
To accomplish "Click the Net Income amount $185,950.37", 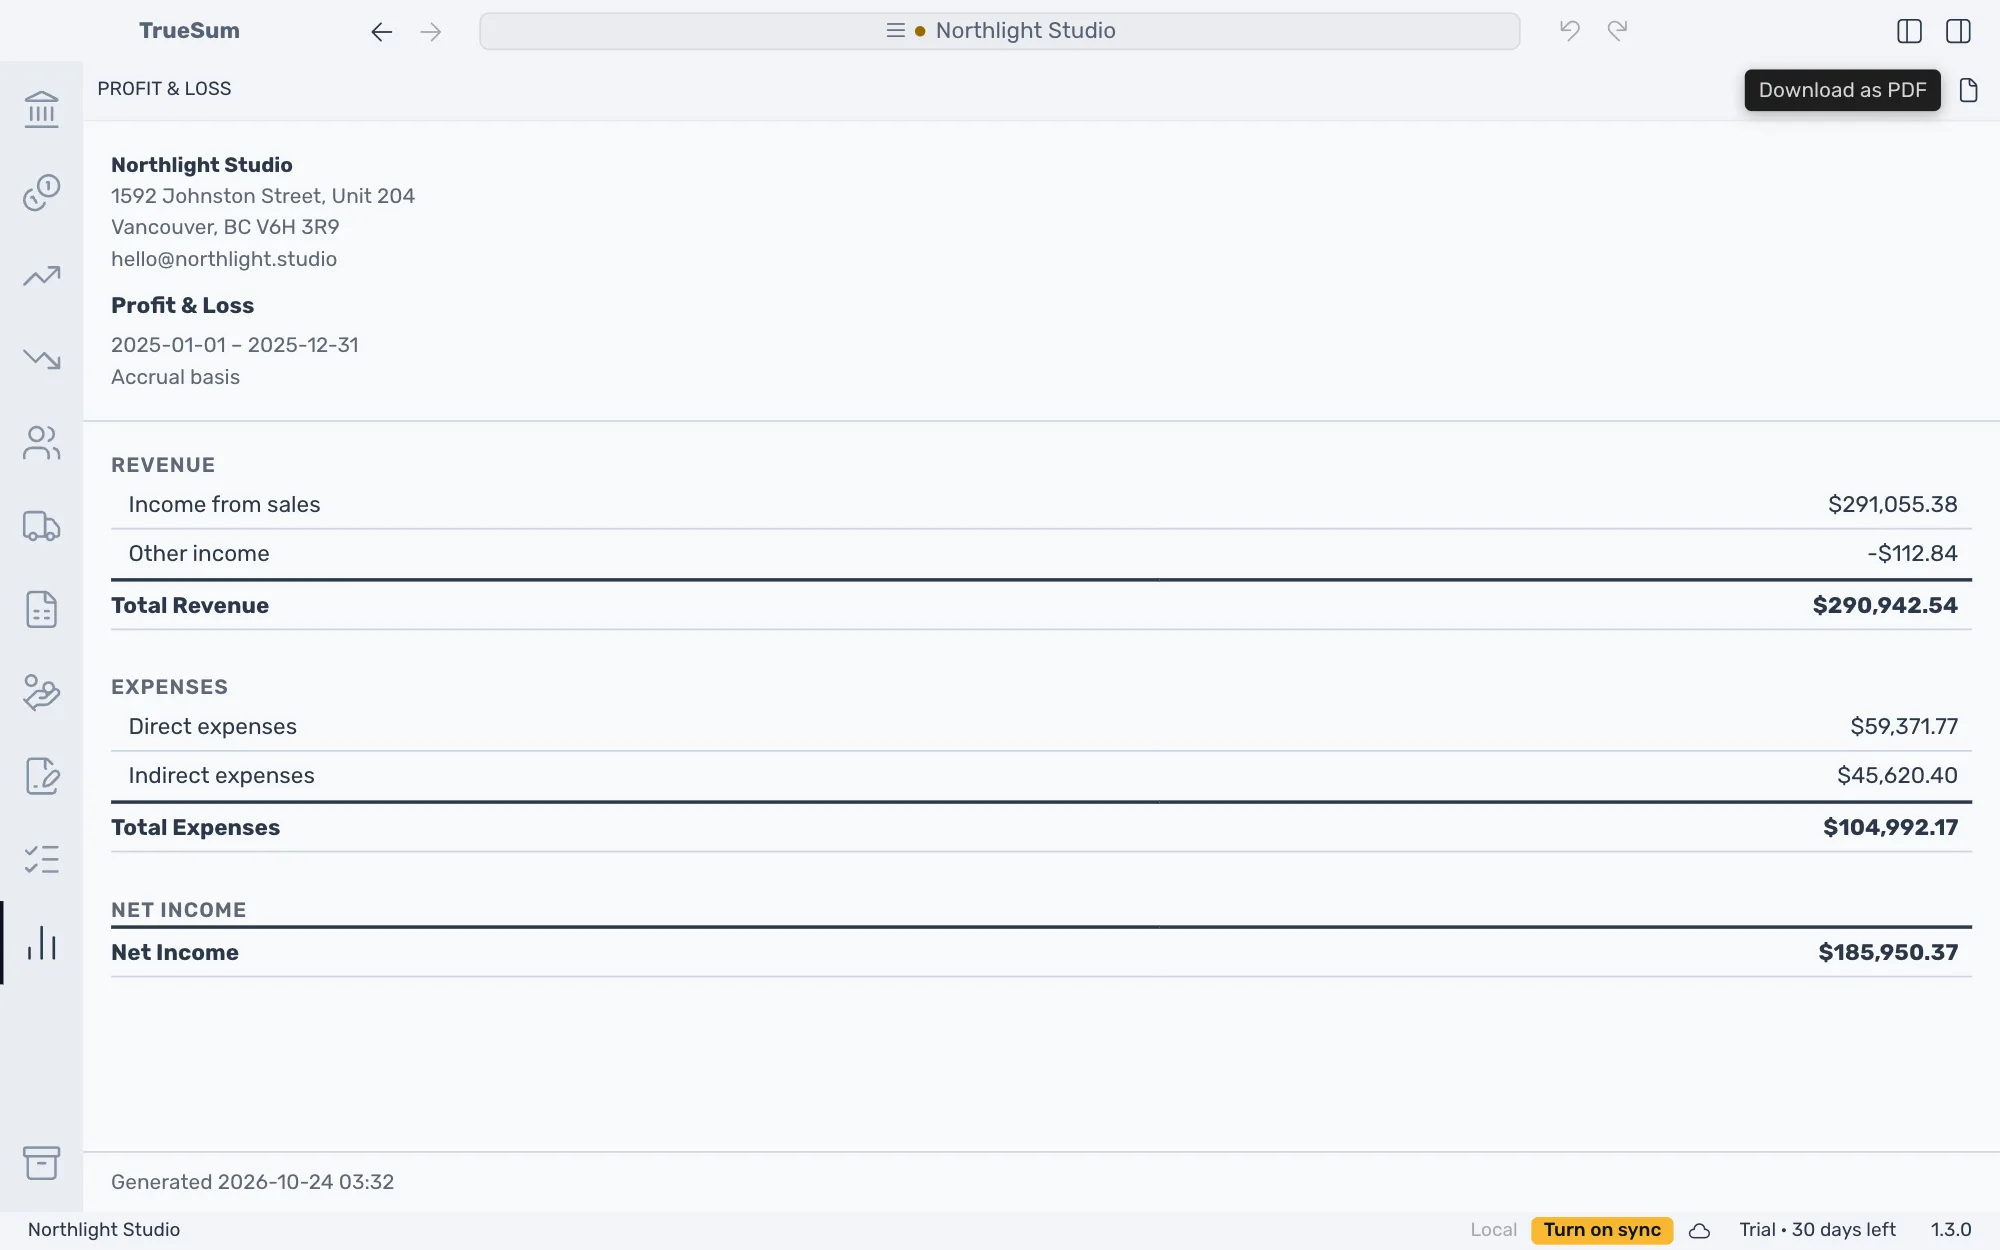I will pyautogui.click(x=1888, y=952).
